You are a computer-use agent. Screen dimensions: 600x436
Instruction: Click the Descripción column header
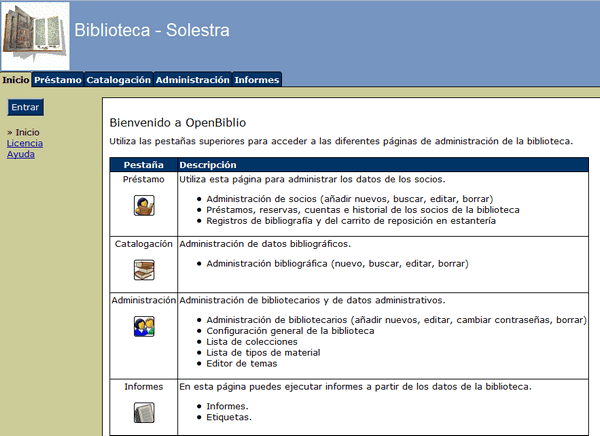coord(208,165)
